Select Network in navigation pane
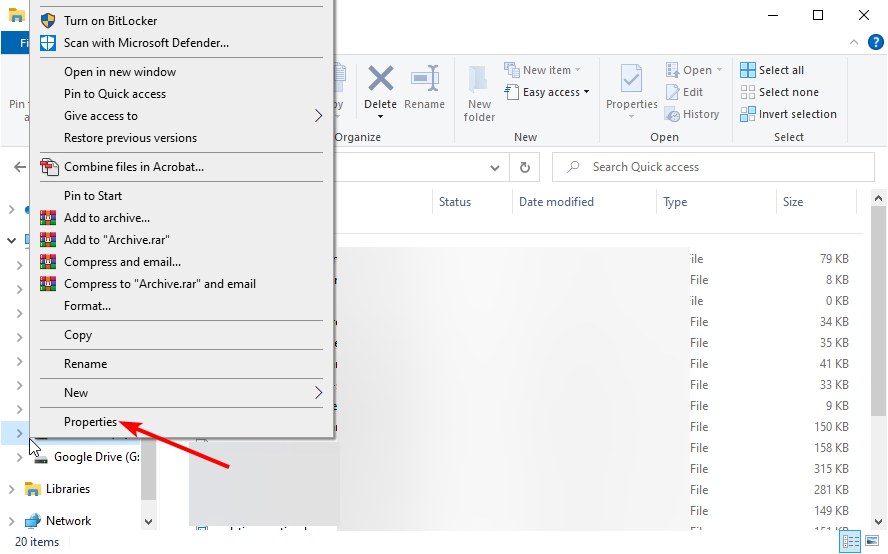Image resolution: width=888 pixels, height=554 pixels. tap(69, 521)
